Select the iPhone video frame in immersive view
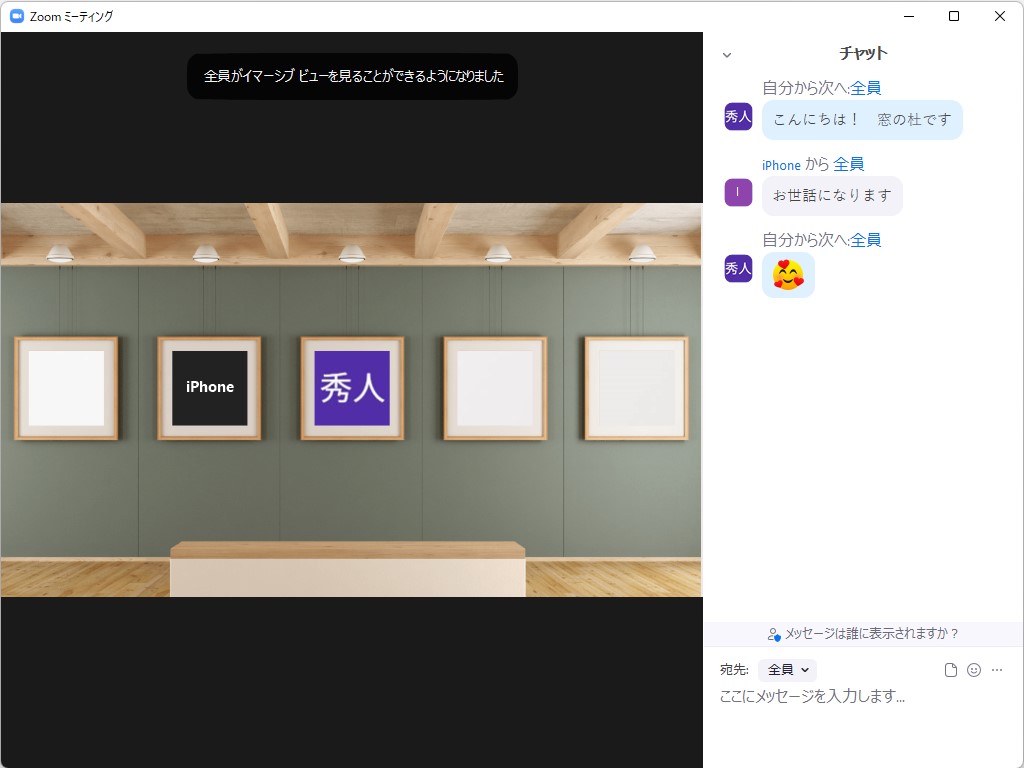1024x768 pixels. pyautogui.click(x=208, y=387)
